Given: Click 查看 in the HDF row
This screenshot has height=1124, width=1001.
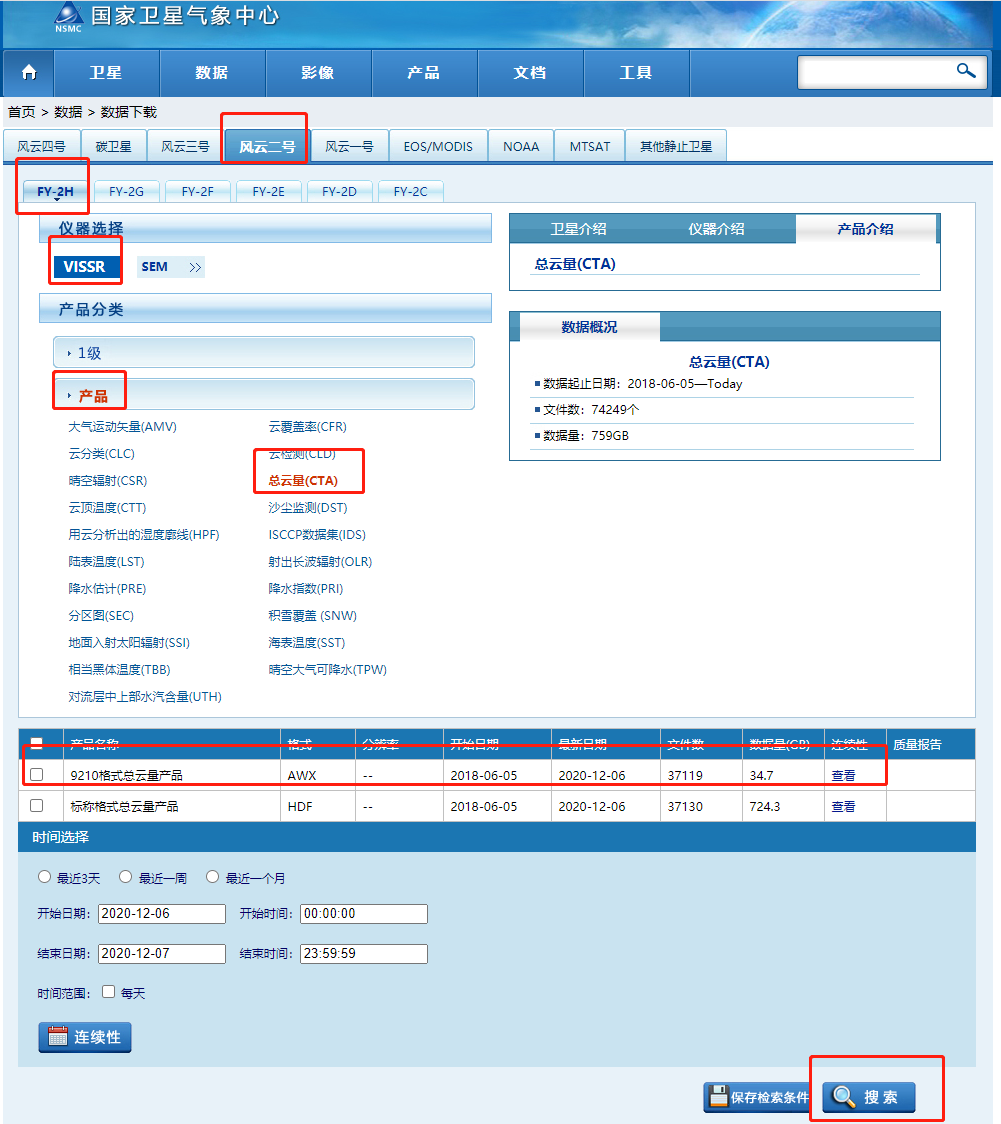Looking at the screenshot, I should (x=843, y=806).
